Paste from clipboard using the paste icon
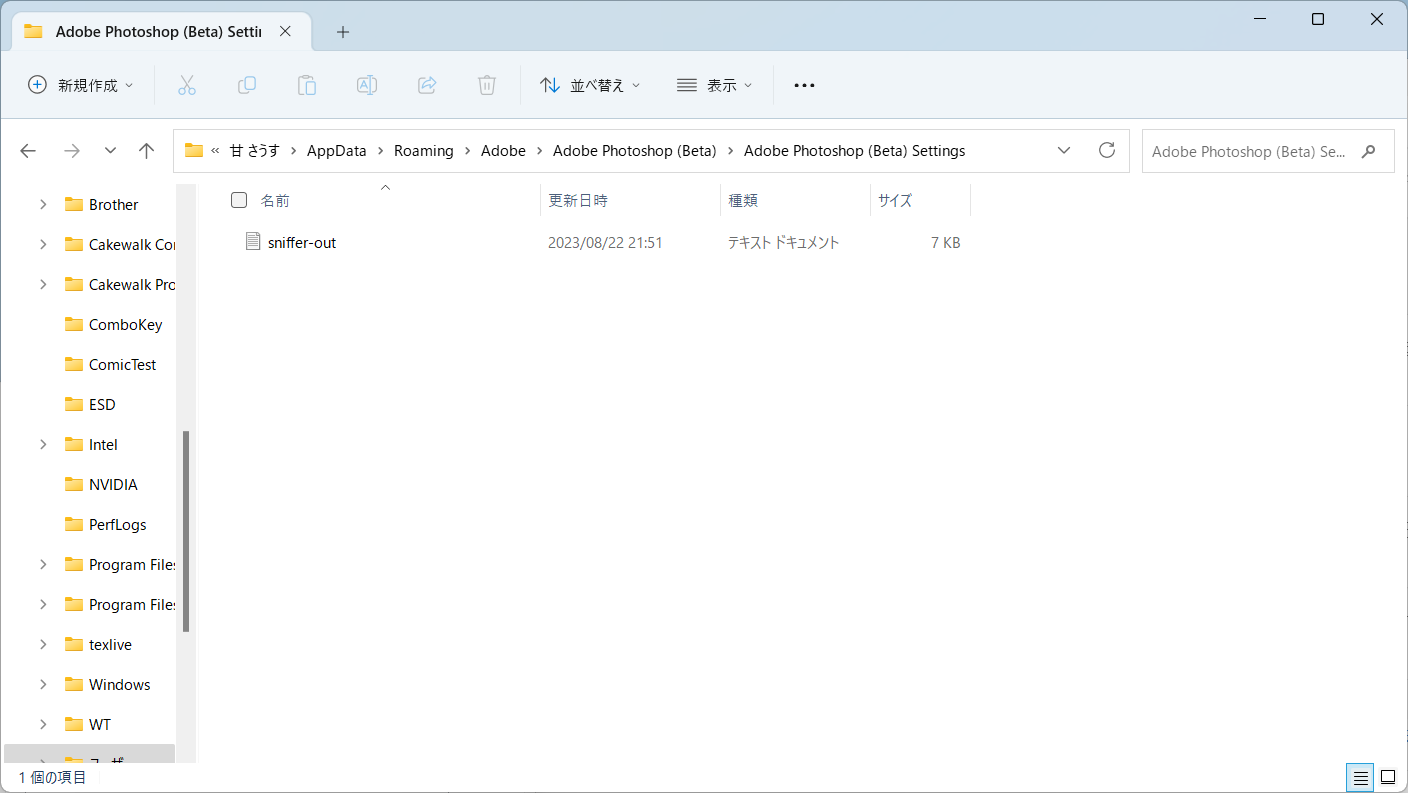 click(307, 85)
